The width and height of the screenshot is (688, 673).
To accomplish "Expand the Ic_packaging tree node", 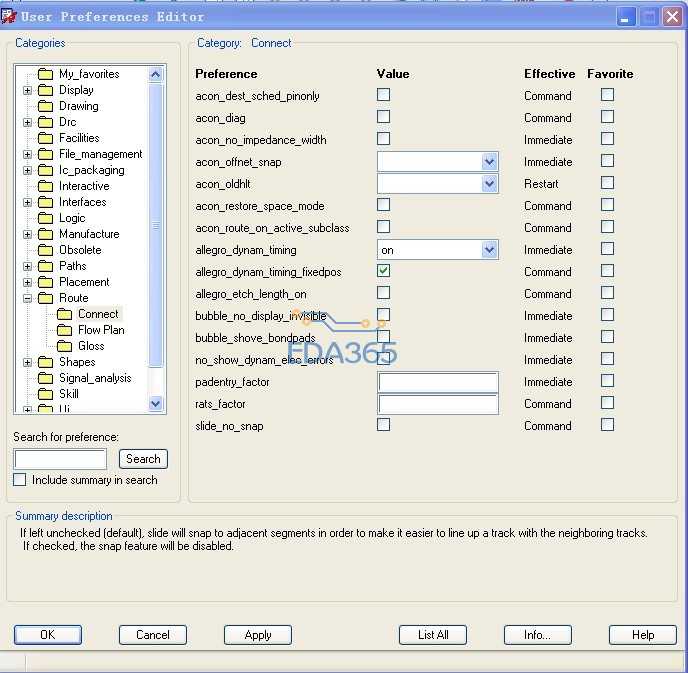I will click(x=28, y=170).
